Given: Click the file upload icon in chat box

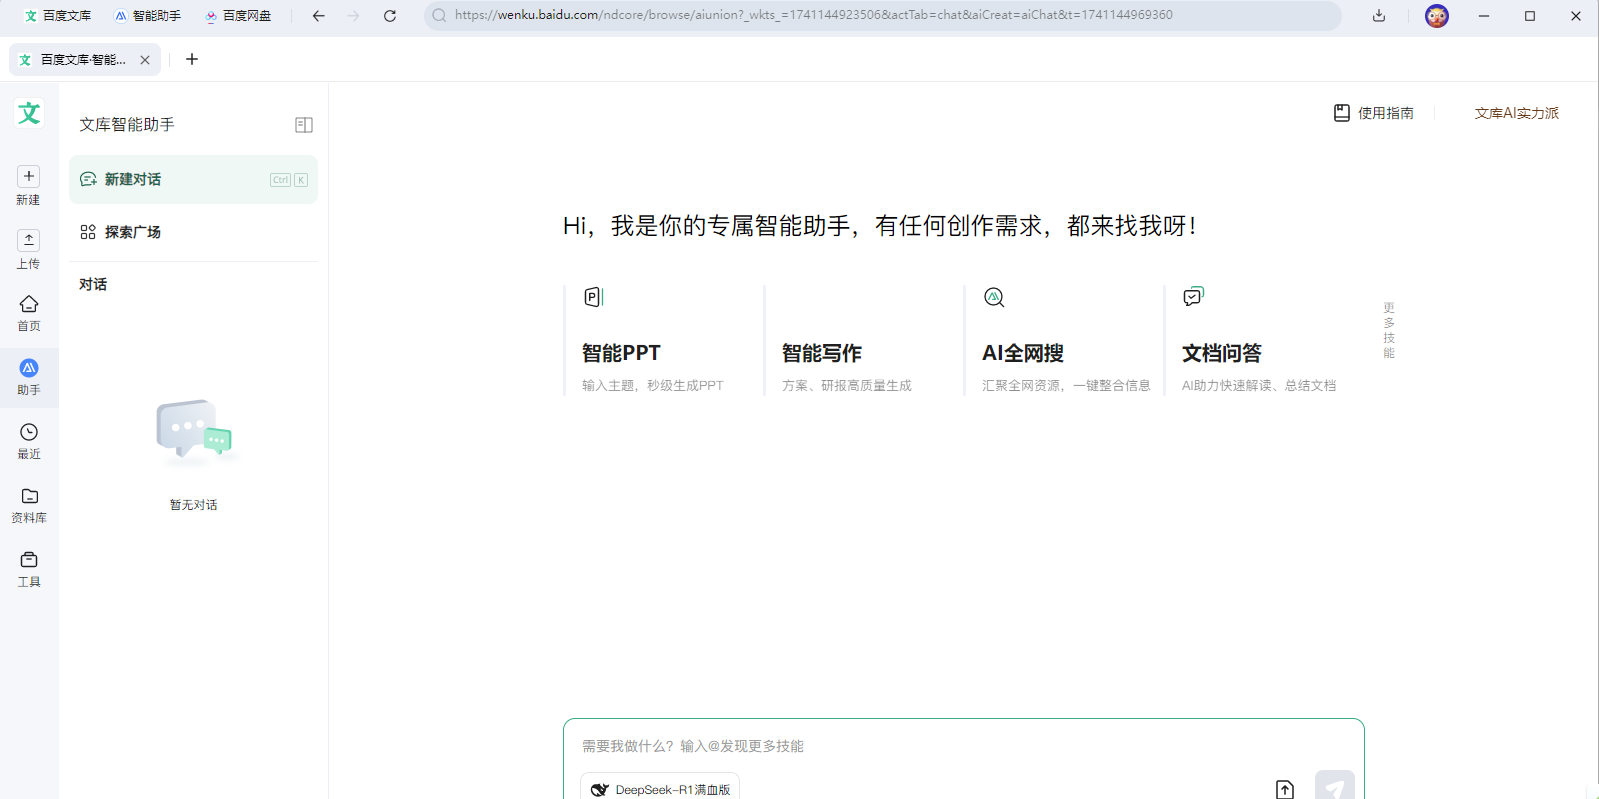Looking at the screenshot, I should (1285, 789).
